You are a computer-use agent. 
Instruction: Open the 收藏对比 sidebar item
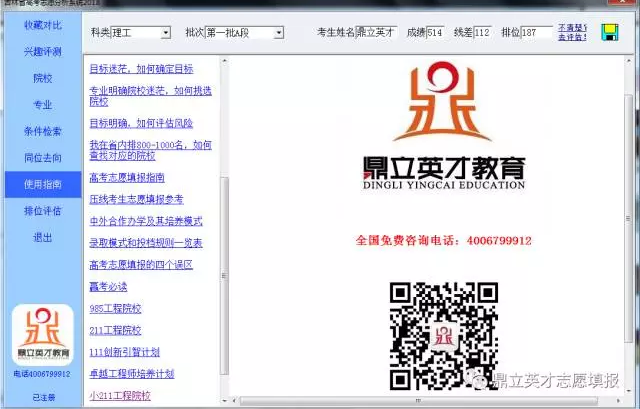[43, 25]
